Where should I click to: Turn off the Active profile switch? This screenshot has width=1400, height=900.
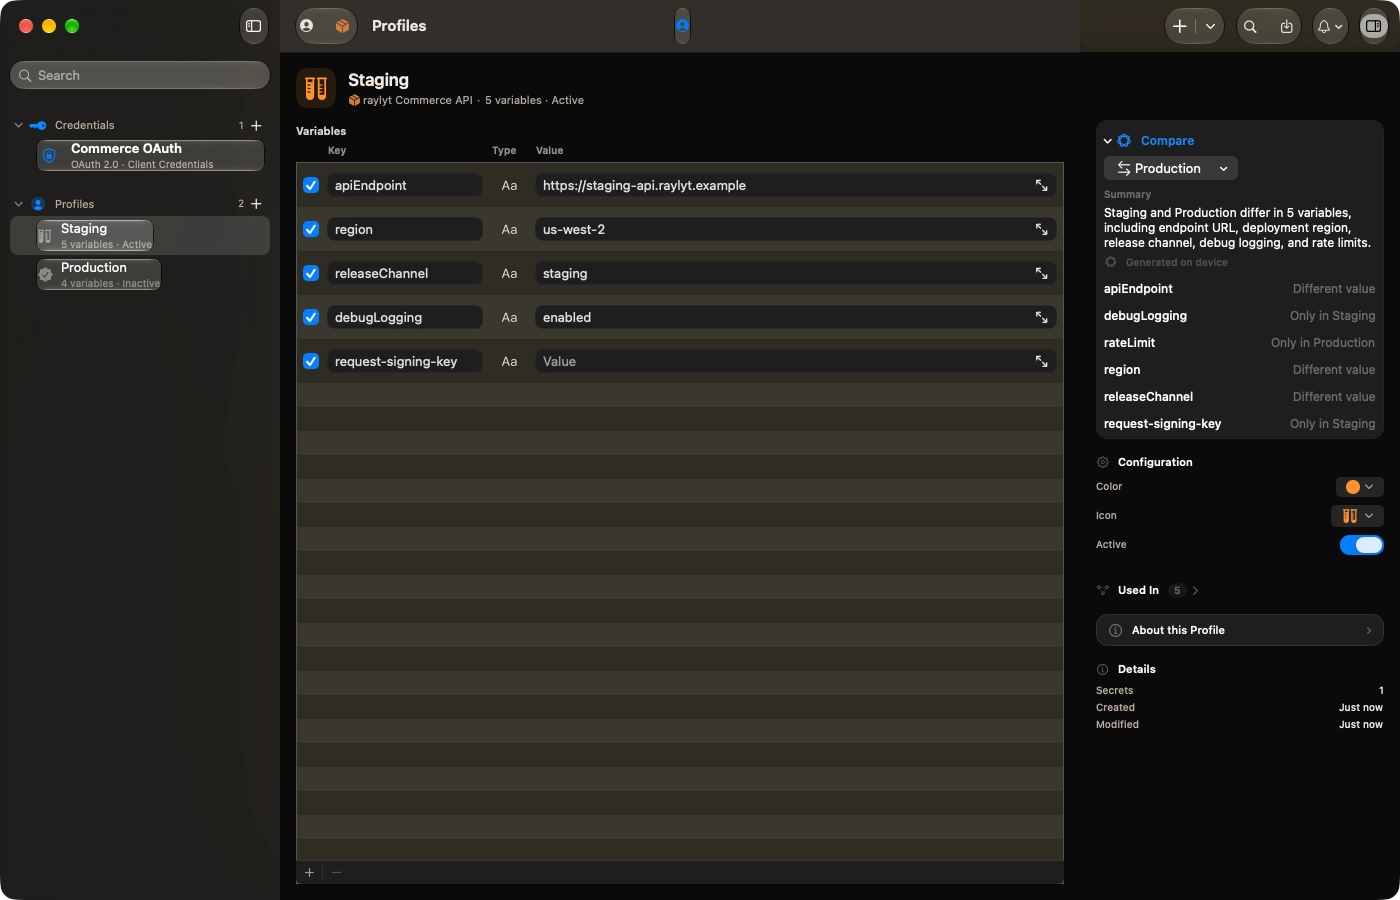pos(1362,545)
